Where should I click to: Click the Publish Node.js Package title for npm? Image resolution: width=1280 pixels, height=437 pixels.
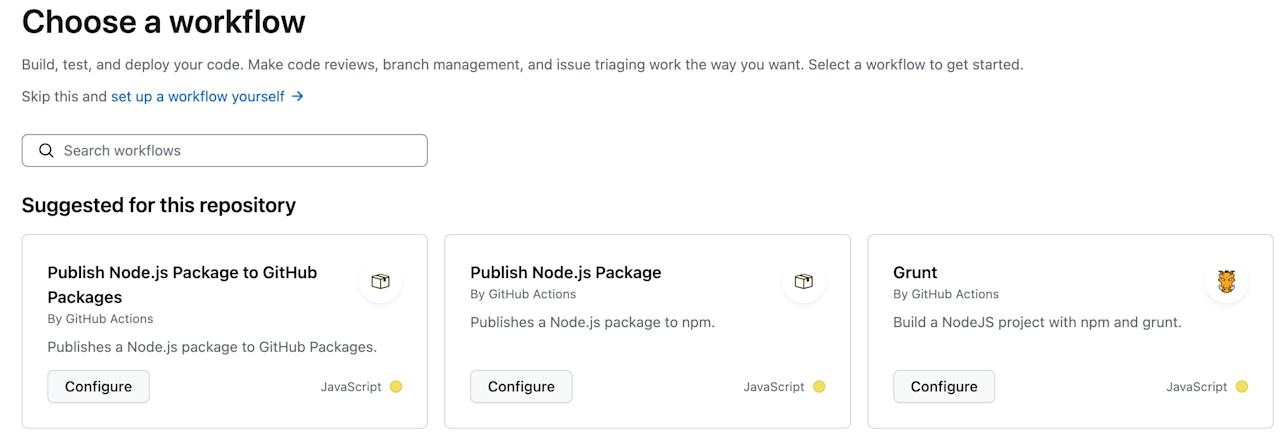[x=565, y=272]
